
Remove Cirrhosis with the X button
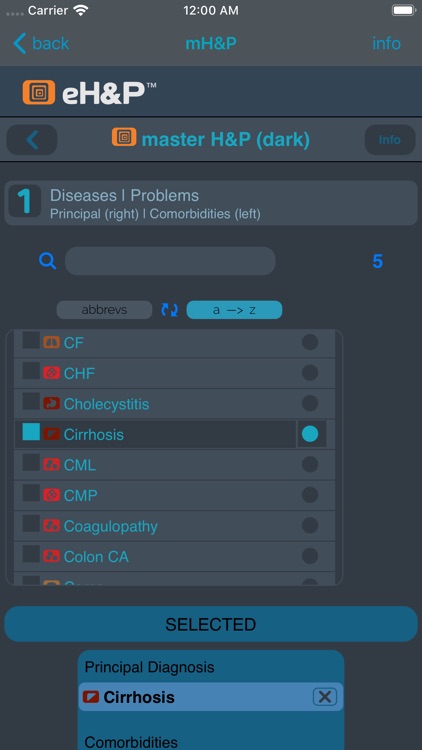point(325,697)
